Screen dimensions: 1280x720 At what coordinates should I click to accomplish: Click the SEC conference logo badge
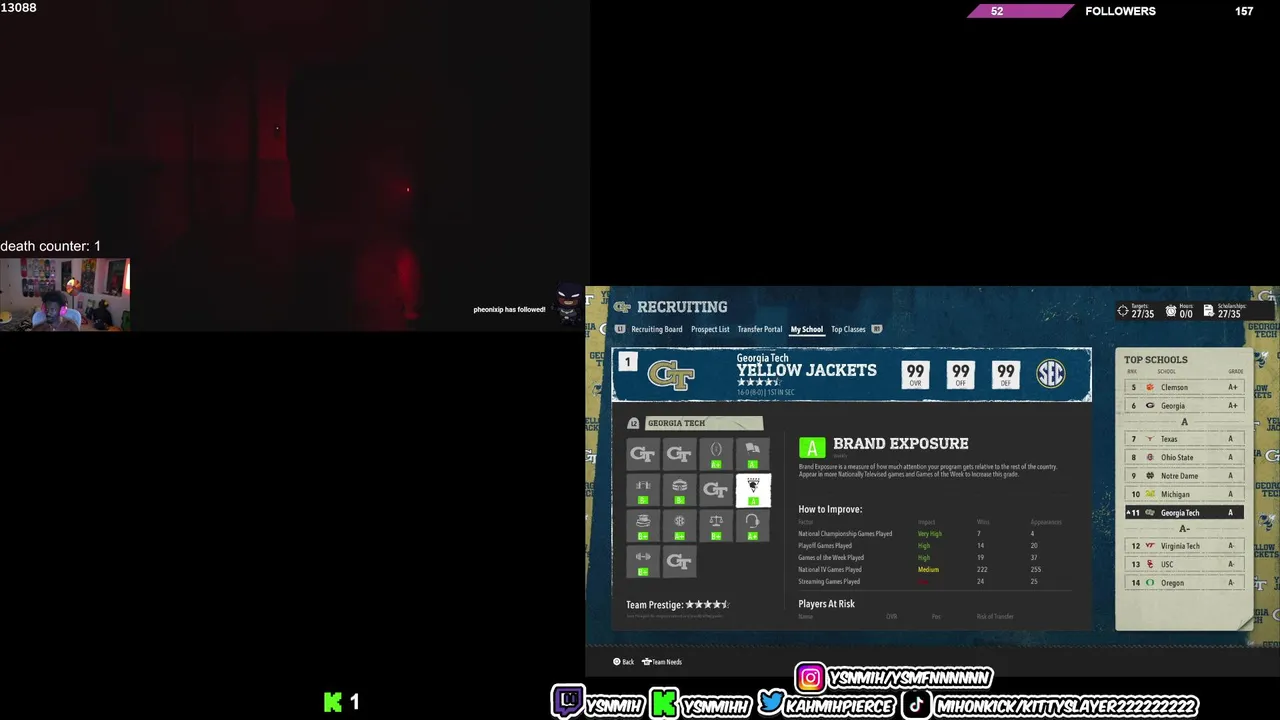pos(1051,373)
